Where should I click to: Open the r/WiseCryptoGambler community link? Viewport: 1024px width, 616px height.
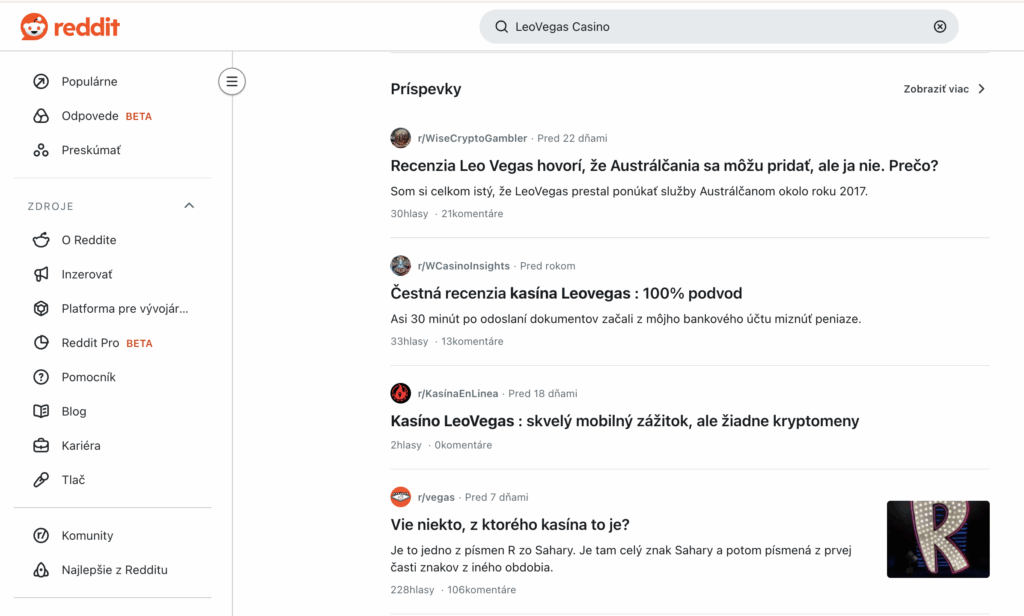(x=472, y=138)
